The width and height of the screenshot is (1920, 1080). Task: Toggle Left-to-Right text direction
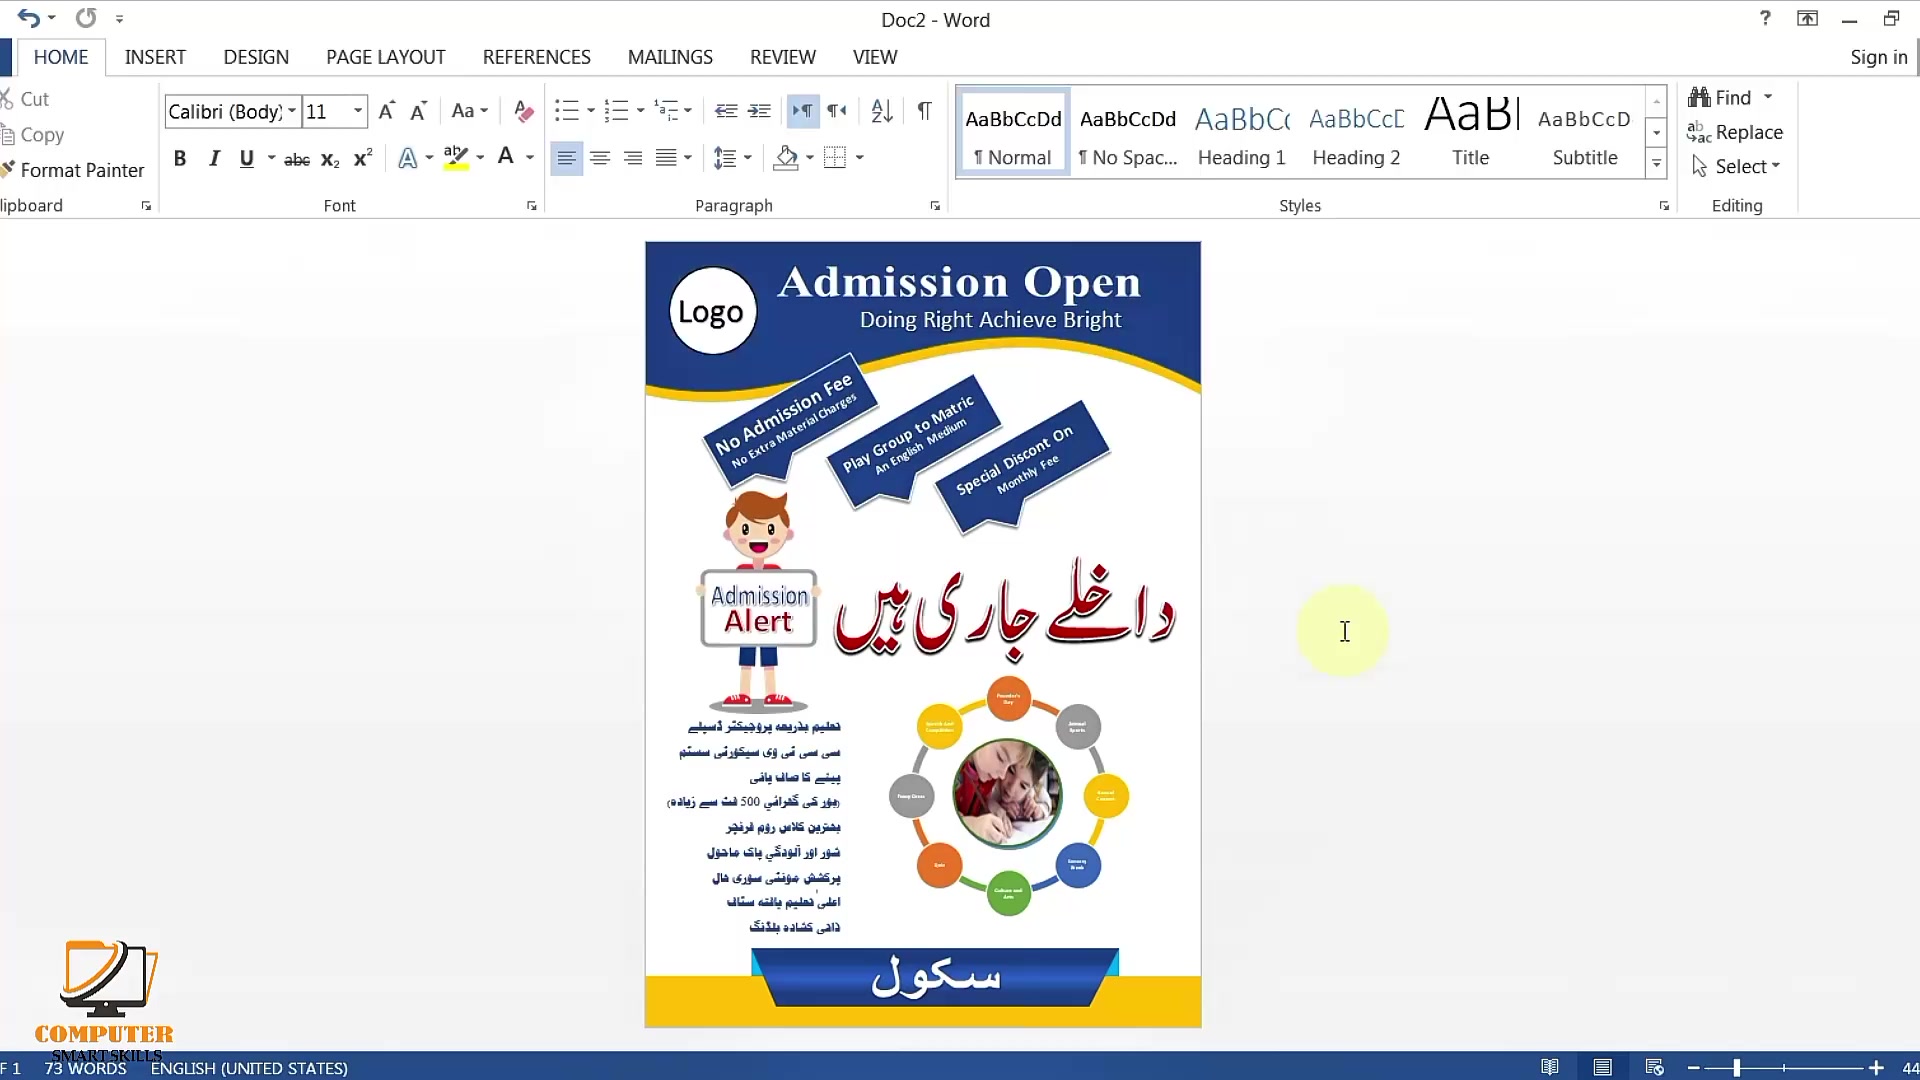[x=803, y=111]
